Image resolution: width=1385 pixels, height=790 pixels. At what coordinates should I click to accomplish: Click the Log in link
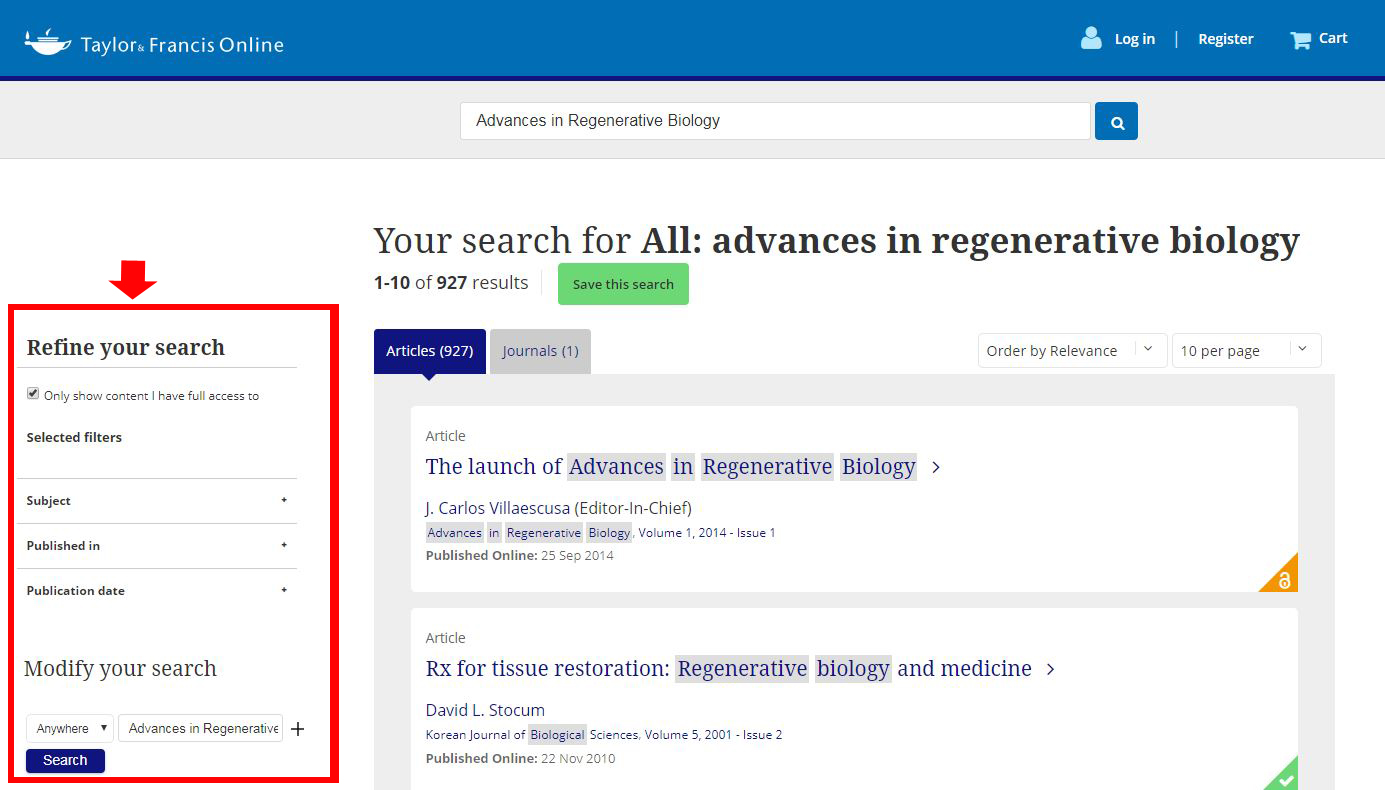[x=1135, y=39]
